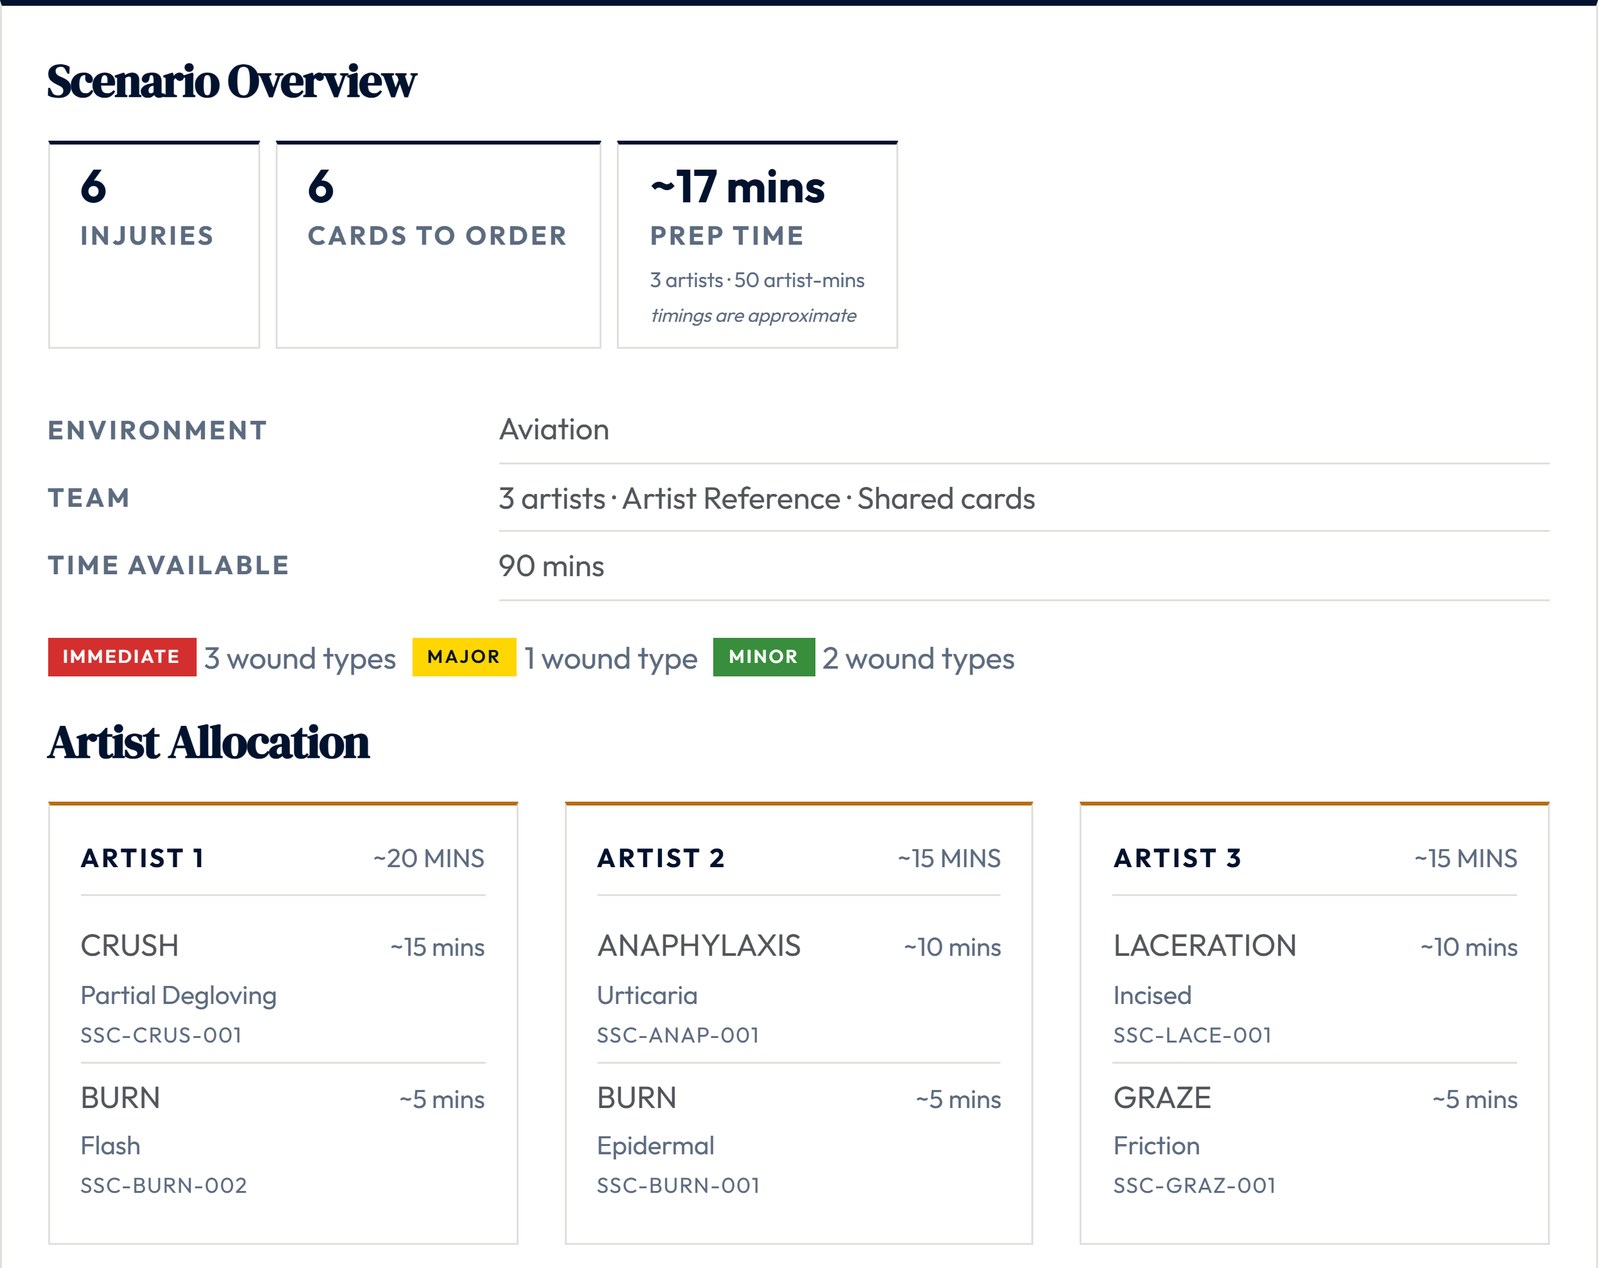Select card code "SSC-LACE-001"
Screen dimensions: 1600x1268
(1192, 1036)
